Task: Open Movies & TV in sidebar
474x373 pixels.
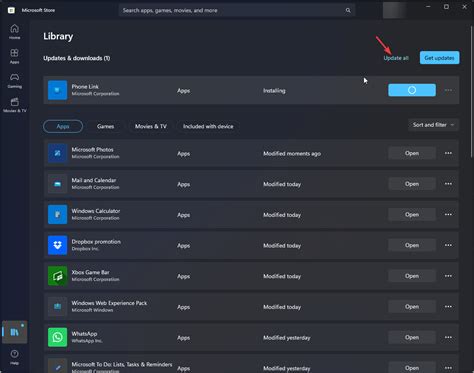Action: point(14,105)
